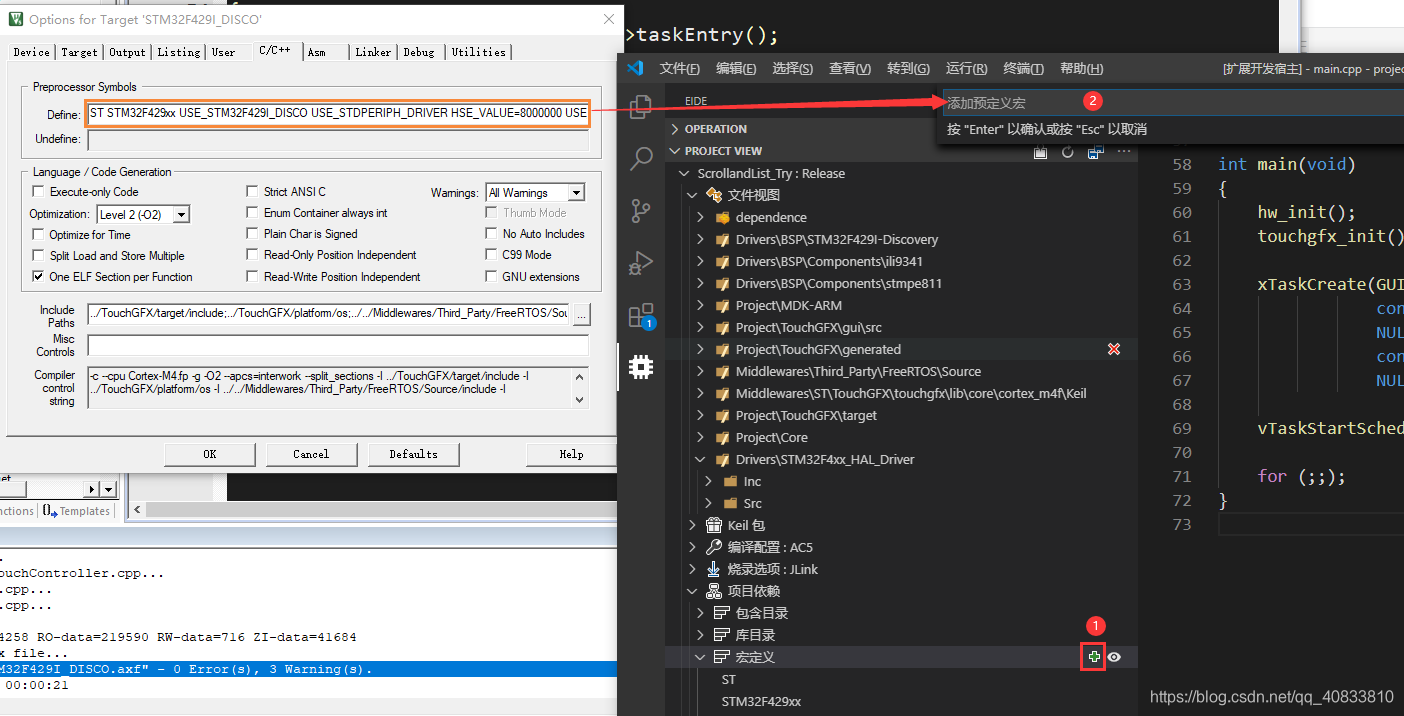
Task: Collapse 宏定义 node
Action: [701, 657]
